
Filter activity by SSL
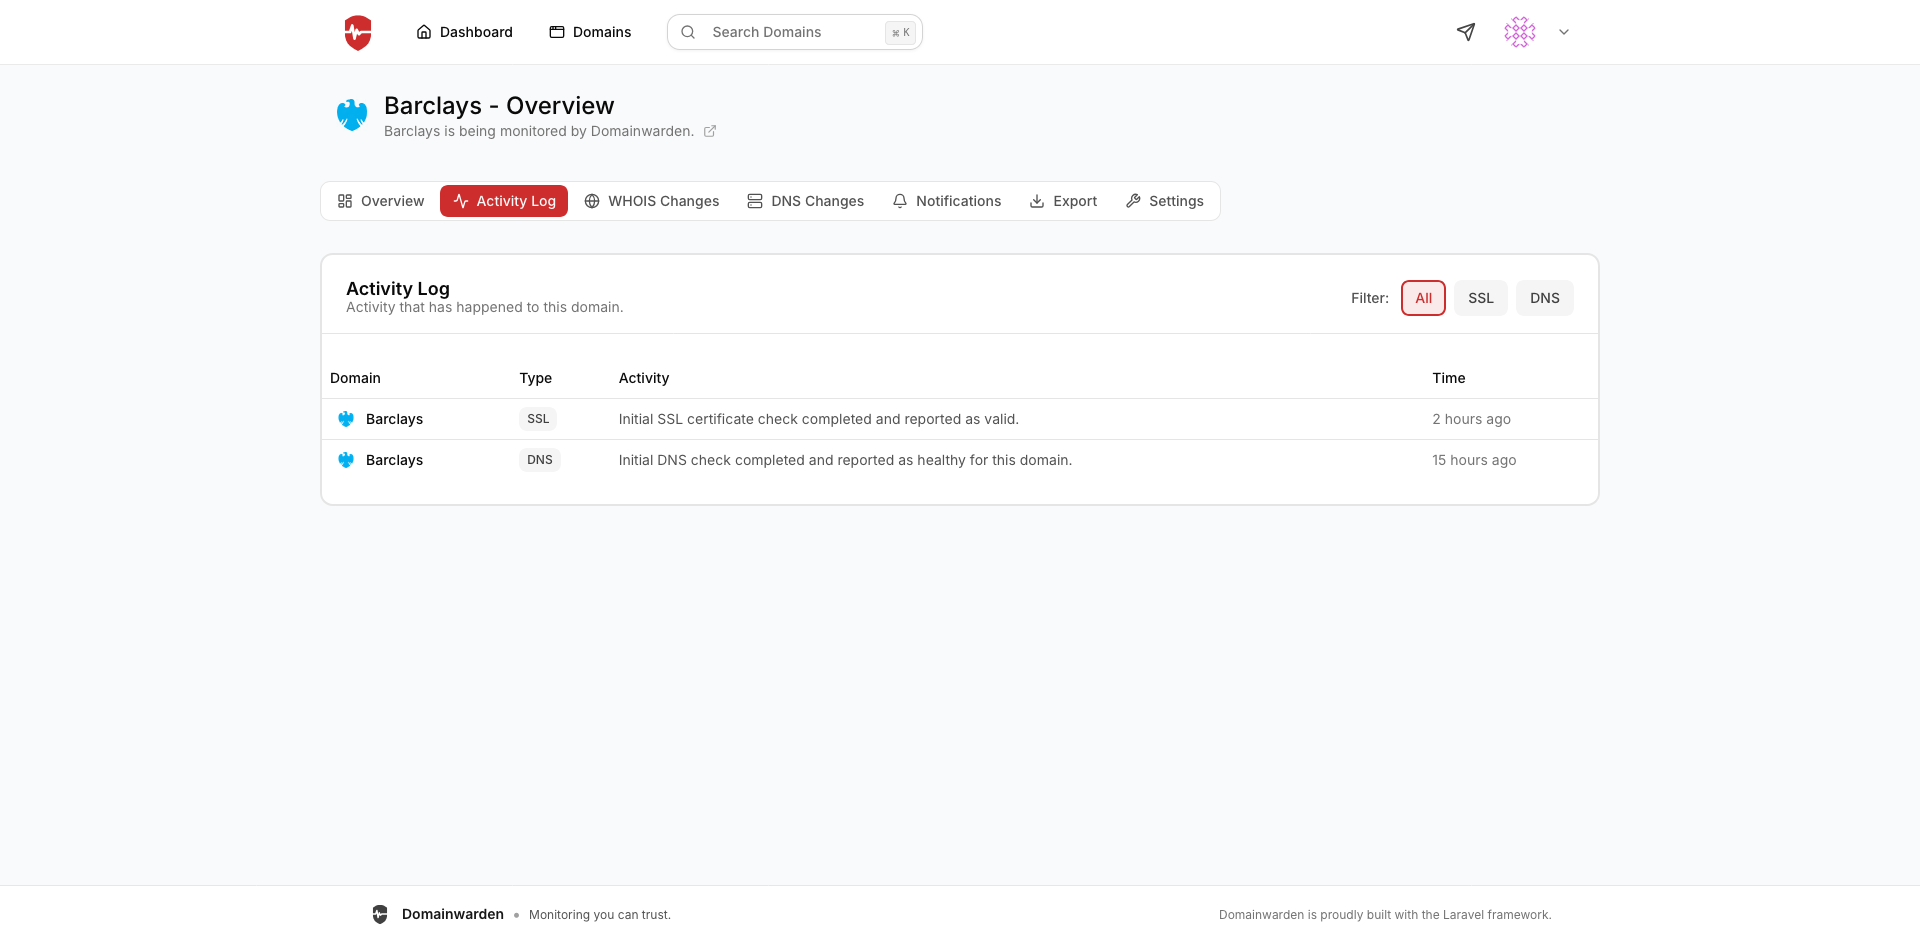[x=1481, y=298]
